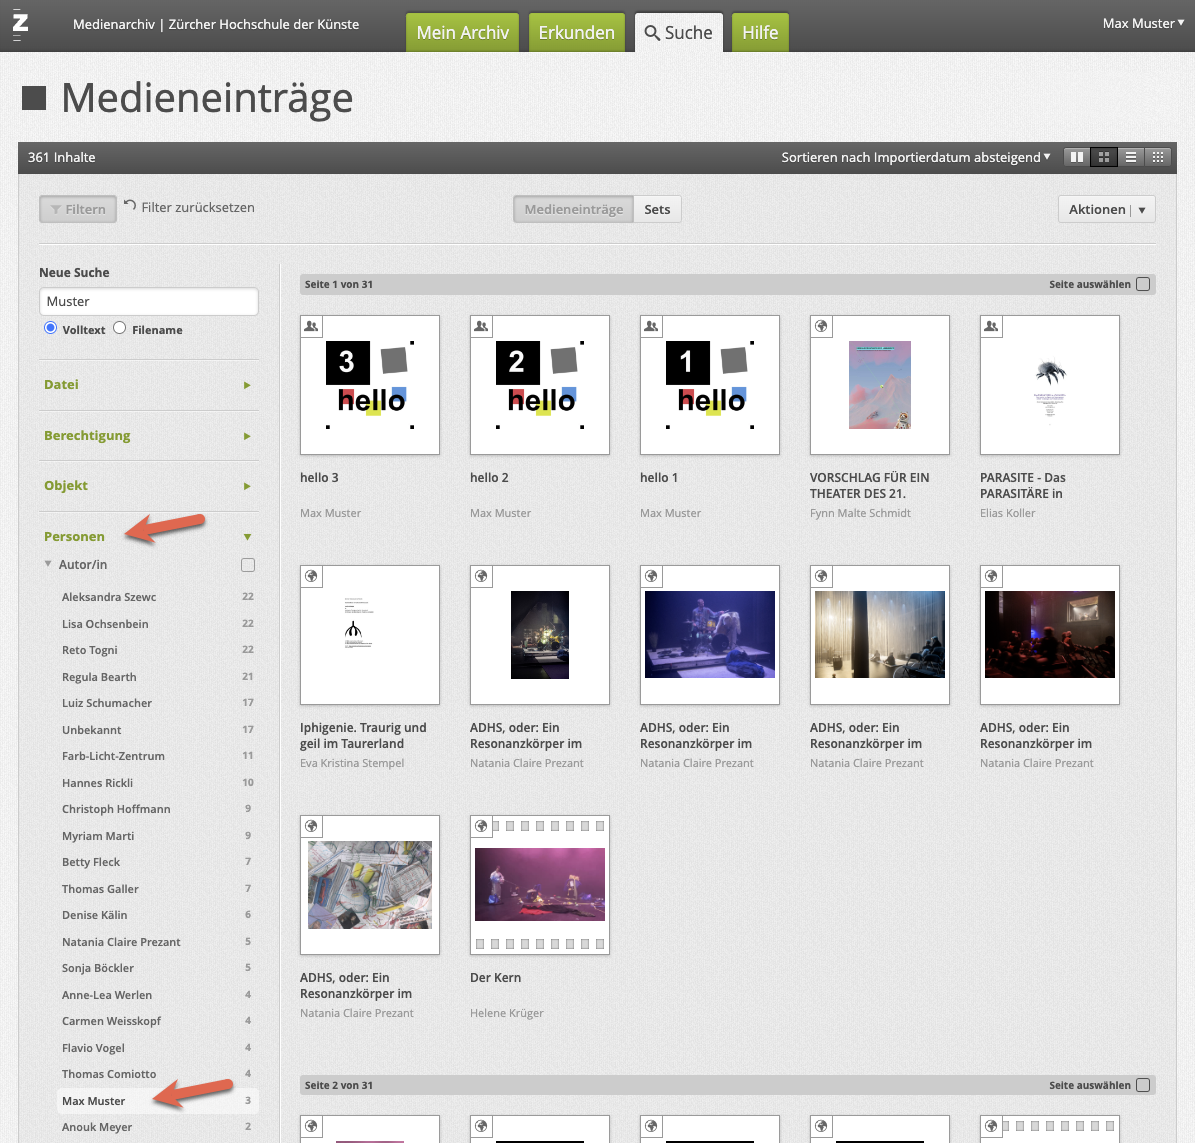
Task: Open the hello 2 thumbnail
Action: [540, 385]
